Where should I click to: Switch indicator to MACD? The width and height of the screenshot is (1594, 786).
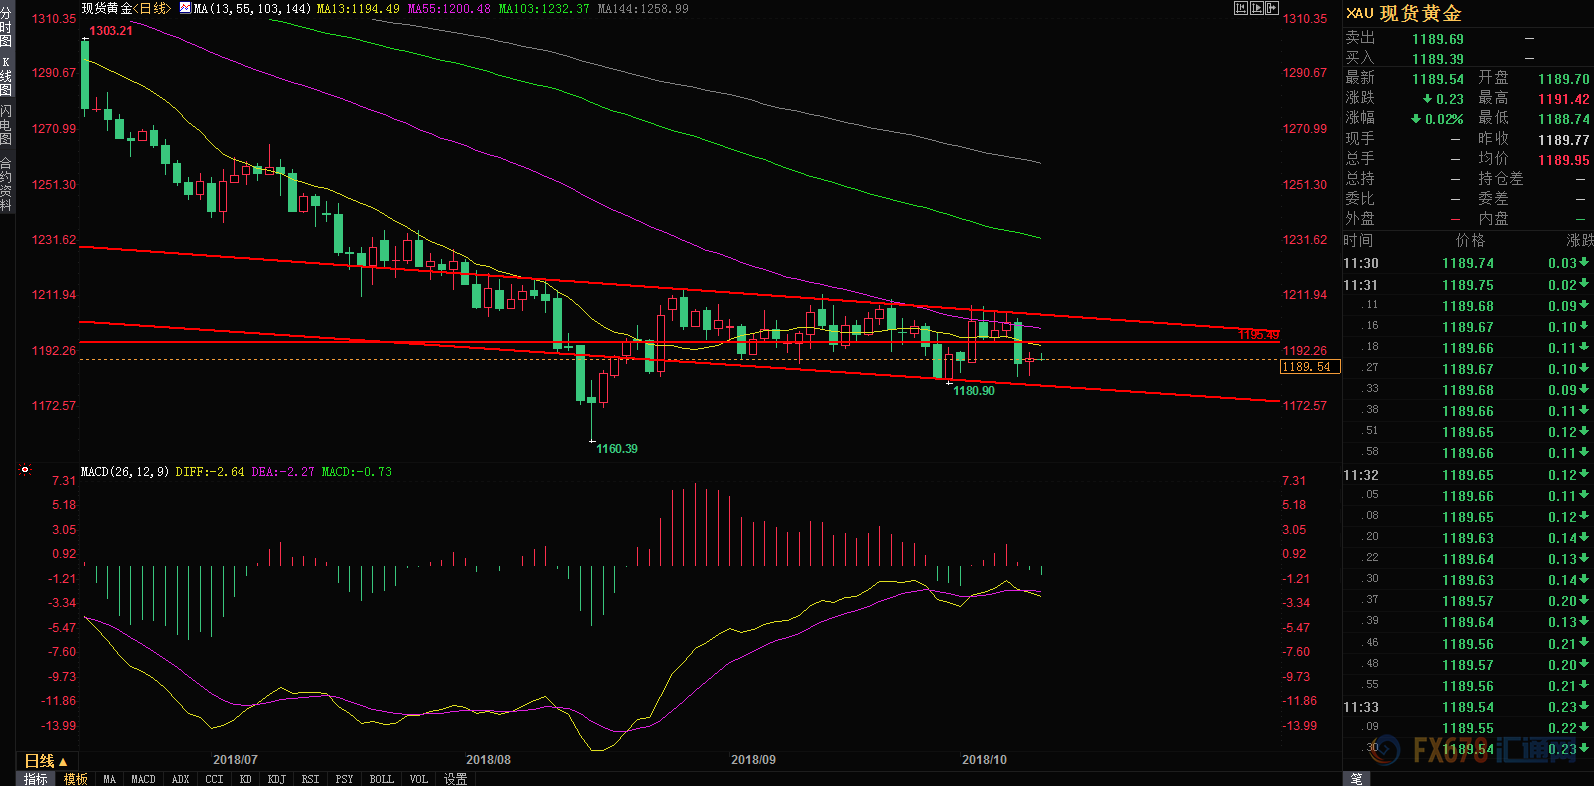pos(143,779)
